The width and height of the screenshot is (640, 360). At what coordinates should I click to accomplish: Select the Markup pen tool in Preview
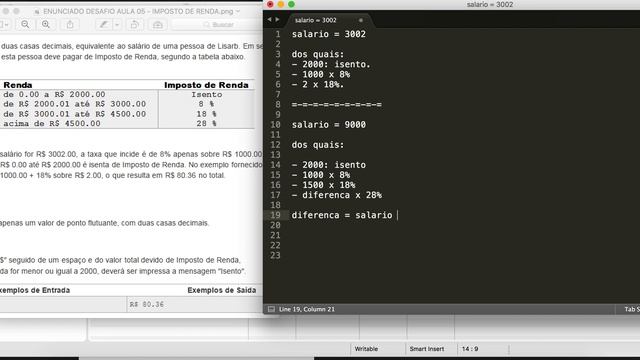click(x=104, y=24)
